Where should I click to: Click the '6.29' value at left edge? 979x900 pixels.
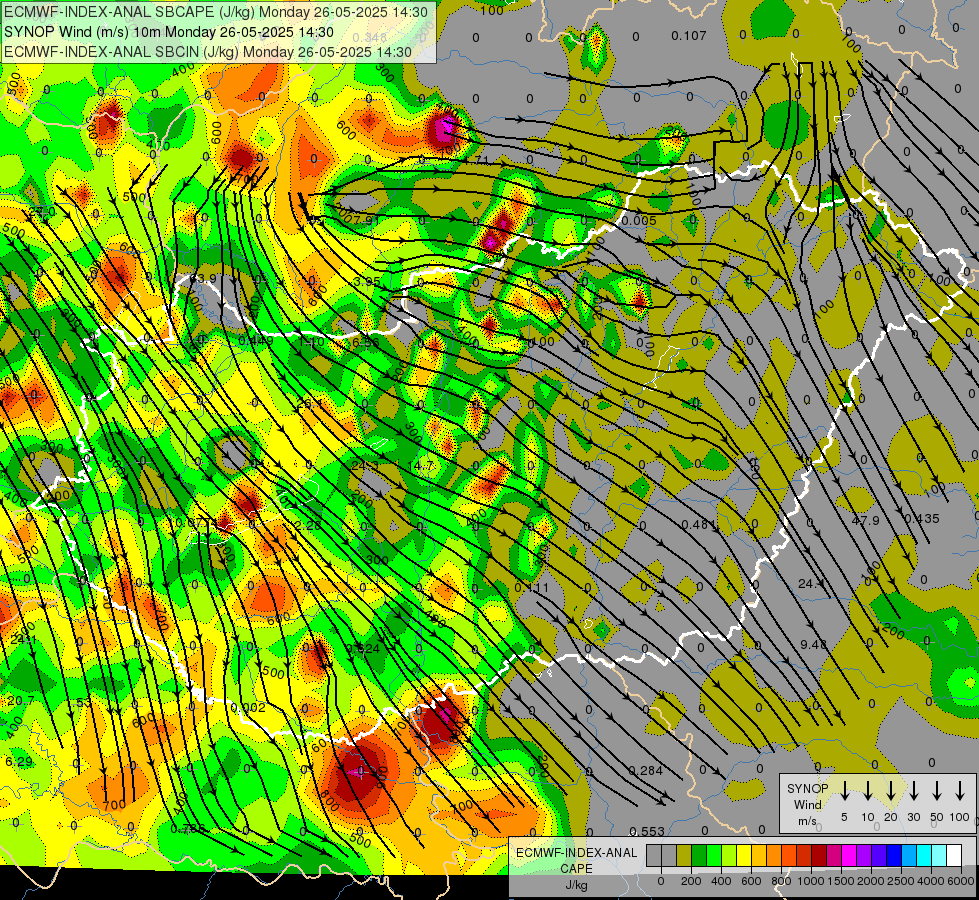pos(19,761)
